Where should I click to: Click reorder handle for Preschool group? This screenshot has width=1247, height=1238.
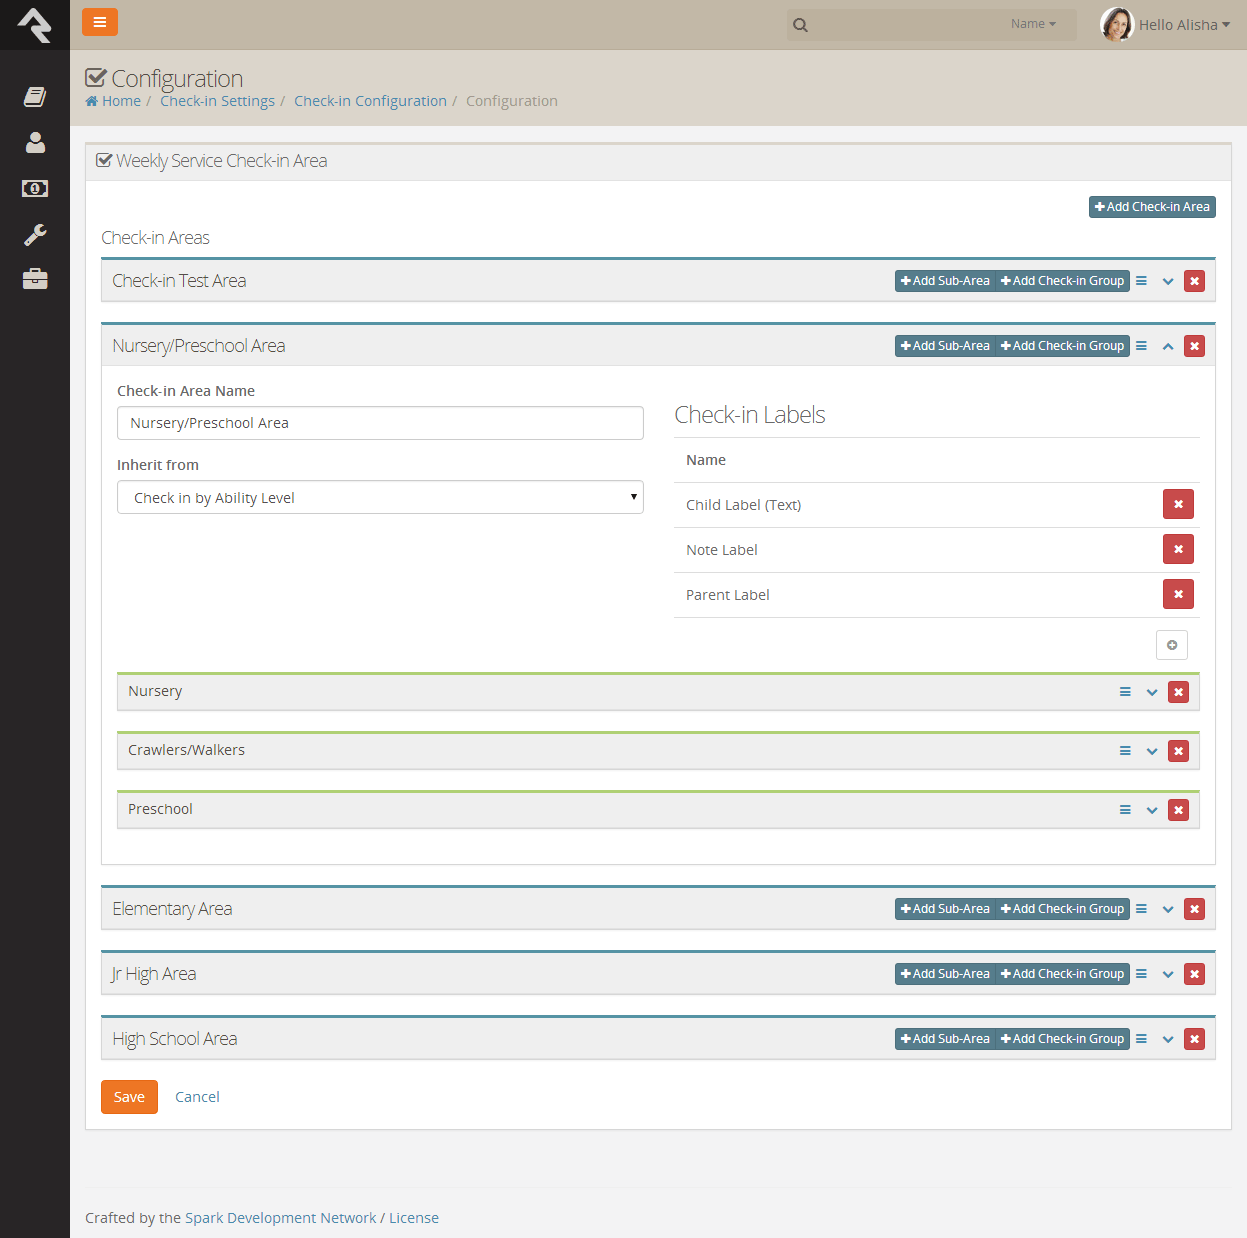tap(1125, 810)
